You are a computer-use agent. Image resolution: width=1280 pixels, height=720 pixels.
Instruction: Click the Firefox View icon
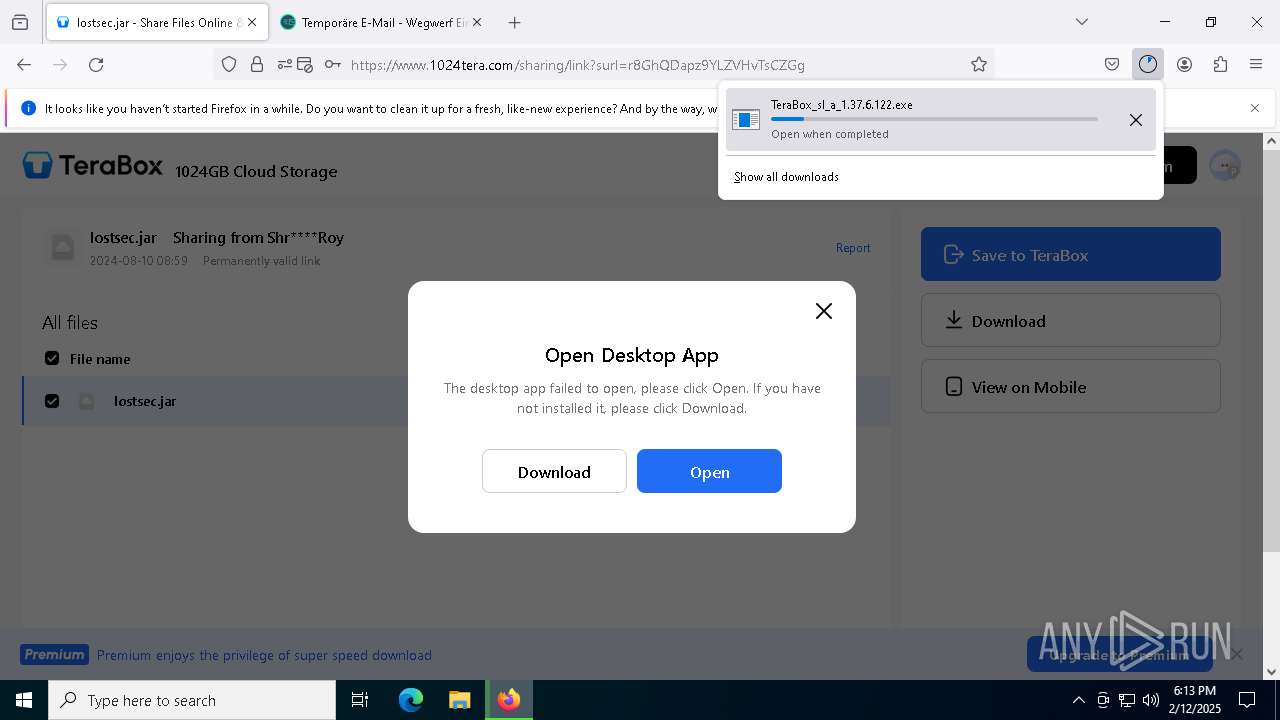[x=20, y=22]
